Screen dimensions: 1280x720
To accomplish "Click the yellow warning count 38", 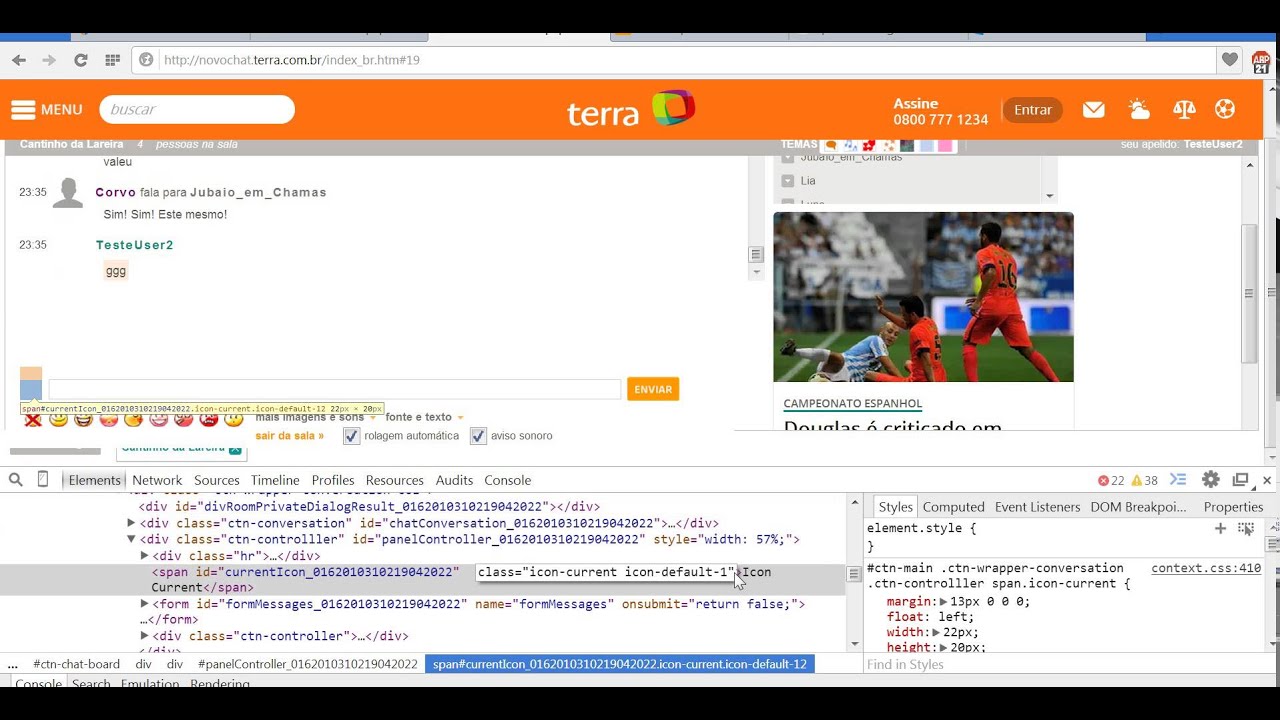I will (1144, 480).
